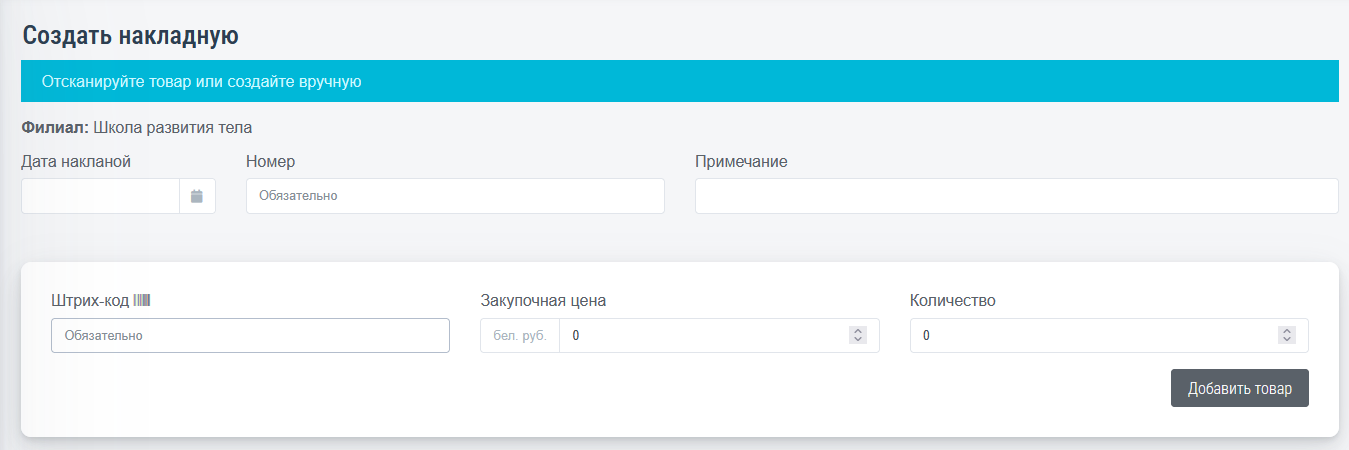Screen dimensions: 1349x450
Task: Click into the Номер input field
Action: [x=455, y=196]
